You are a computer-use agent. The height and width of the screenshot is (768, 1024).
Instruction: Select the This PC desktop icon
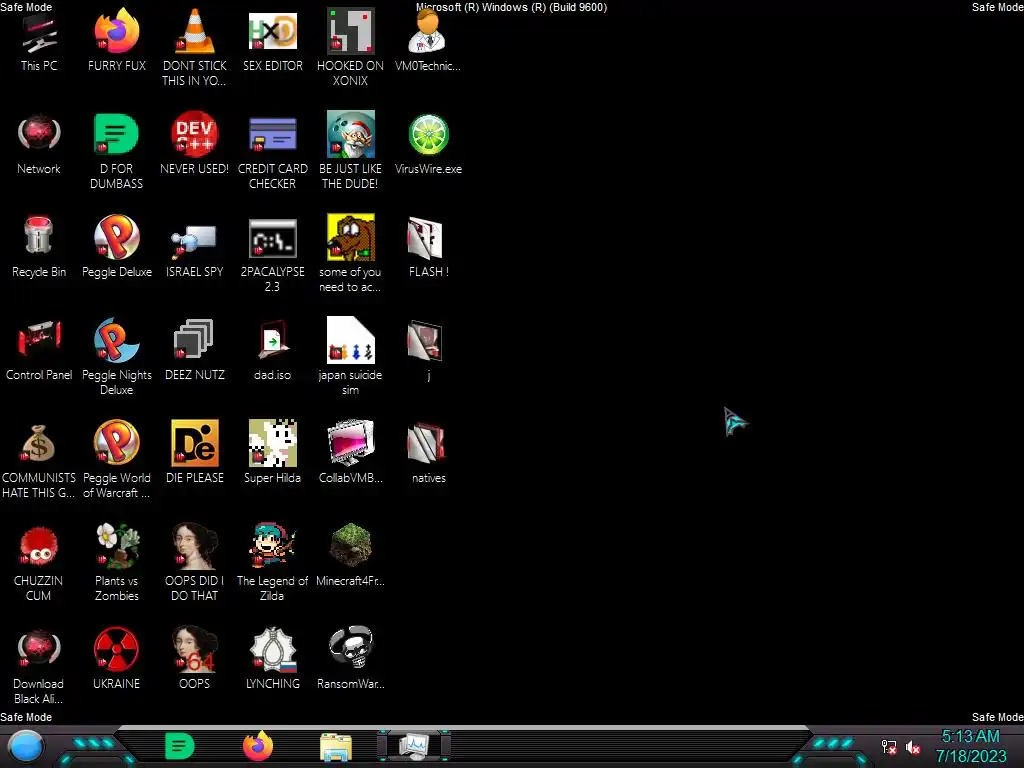[x=39, y=35]
